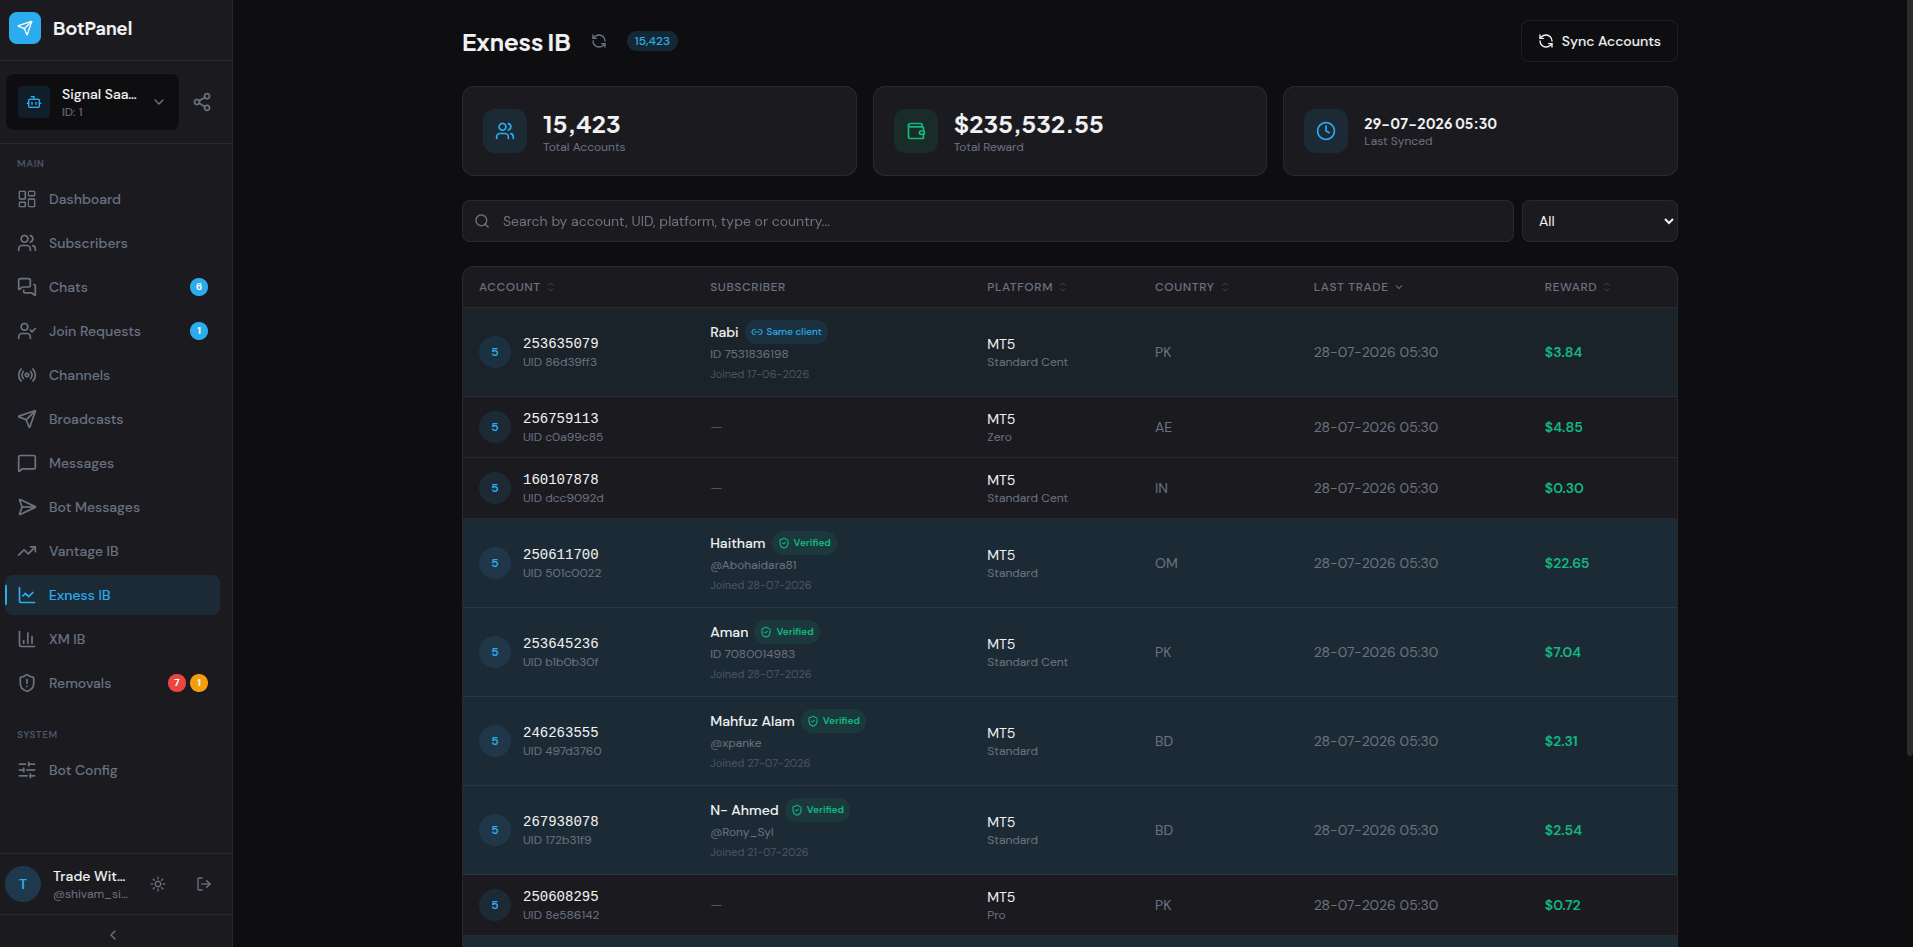Viewport: 1913px width, 947px height.
Task: Sort by Country column header
Action: tap(1191, 287)
